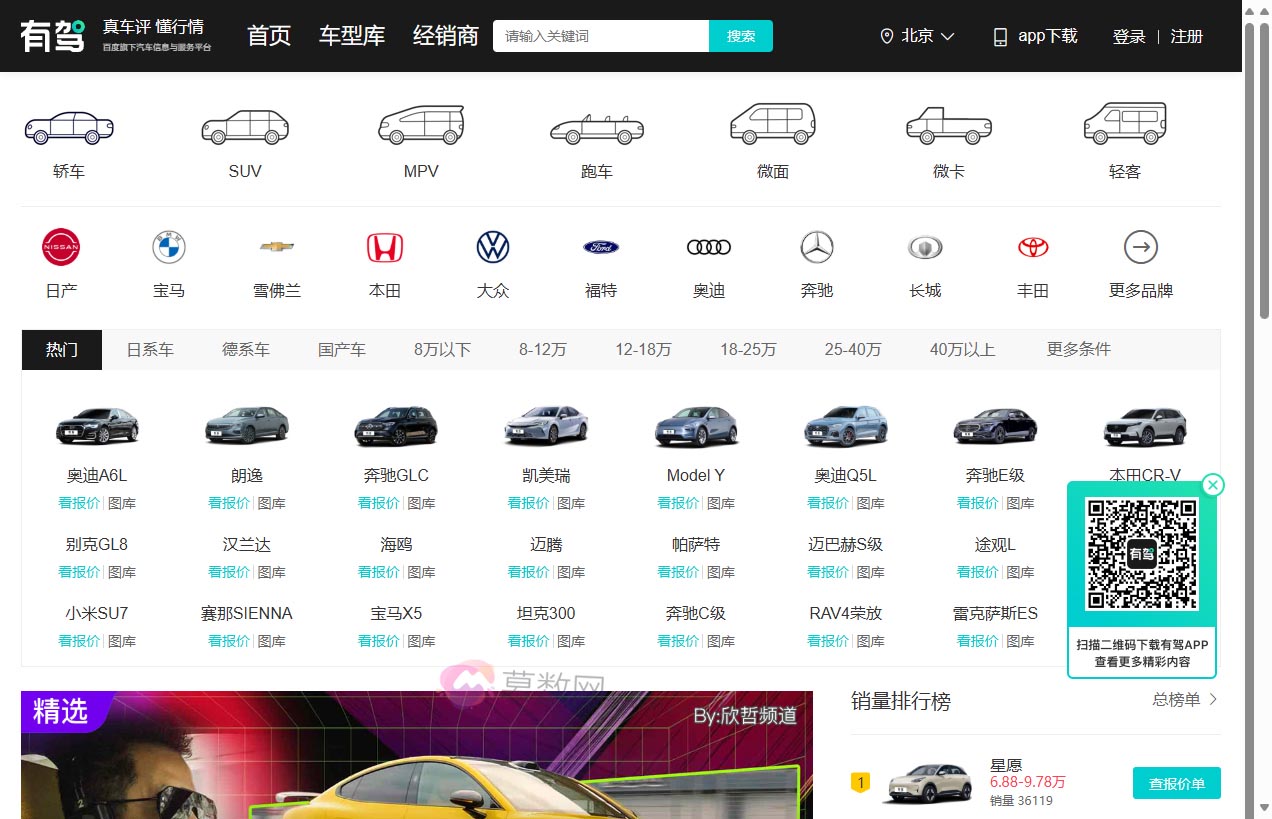The image size is (1272, 819).
Task: Click the keyword search input field
Action: (x=601, y=36)
